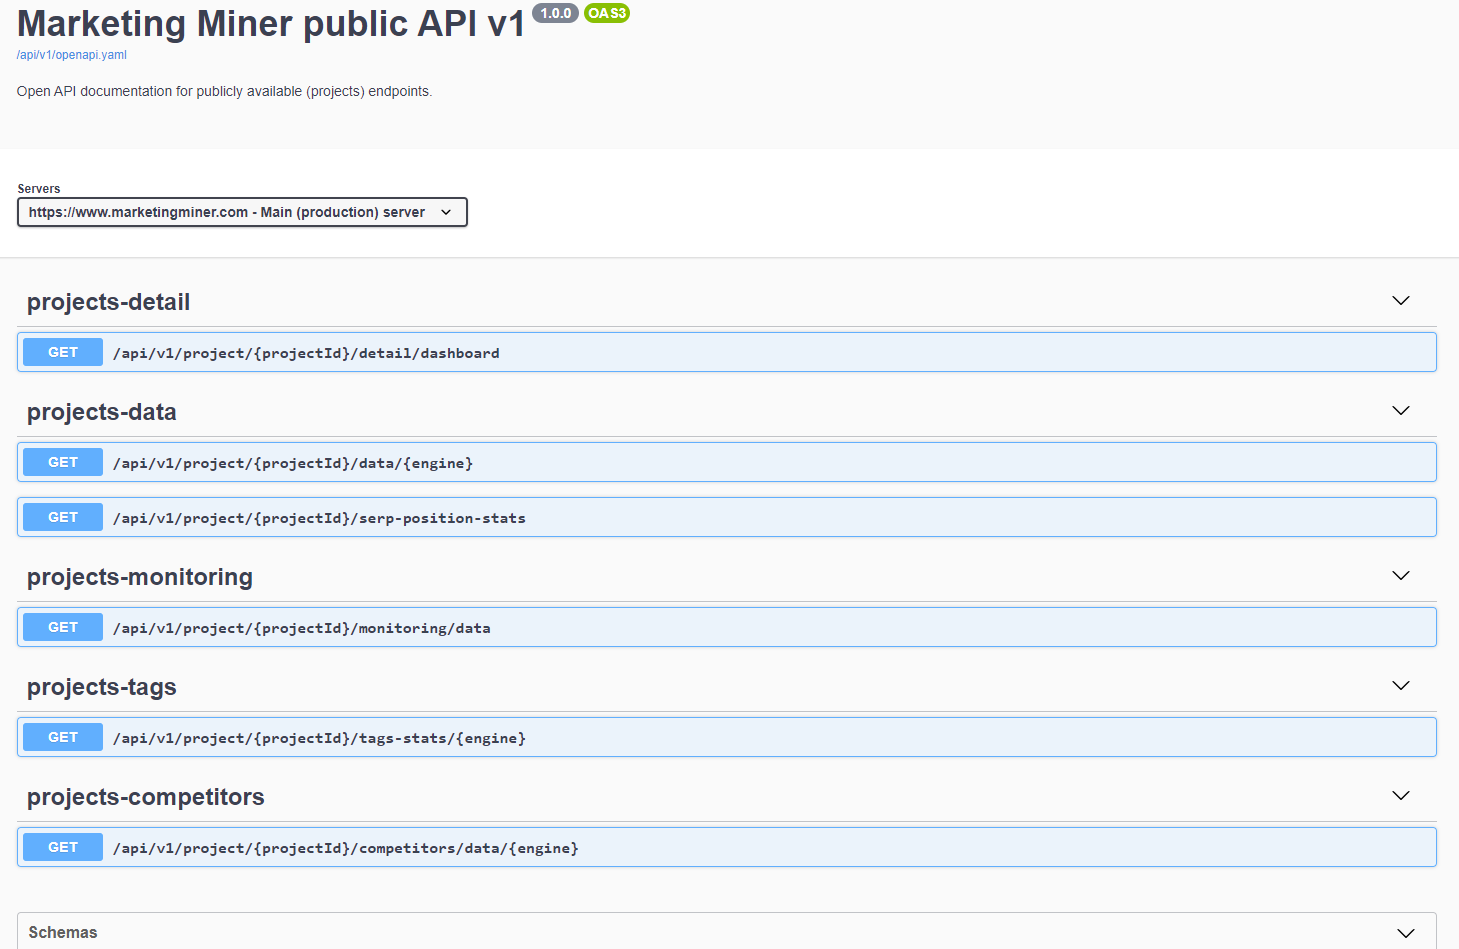The width and height of the screenshot is (1459, 949).
Task: Collapse the projects-detail section chevron
Action: [1401, 301]
